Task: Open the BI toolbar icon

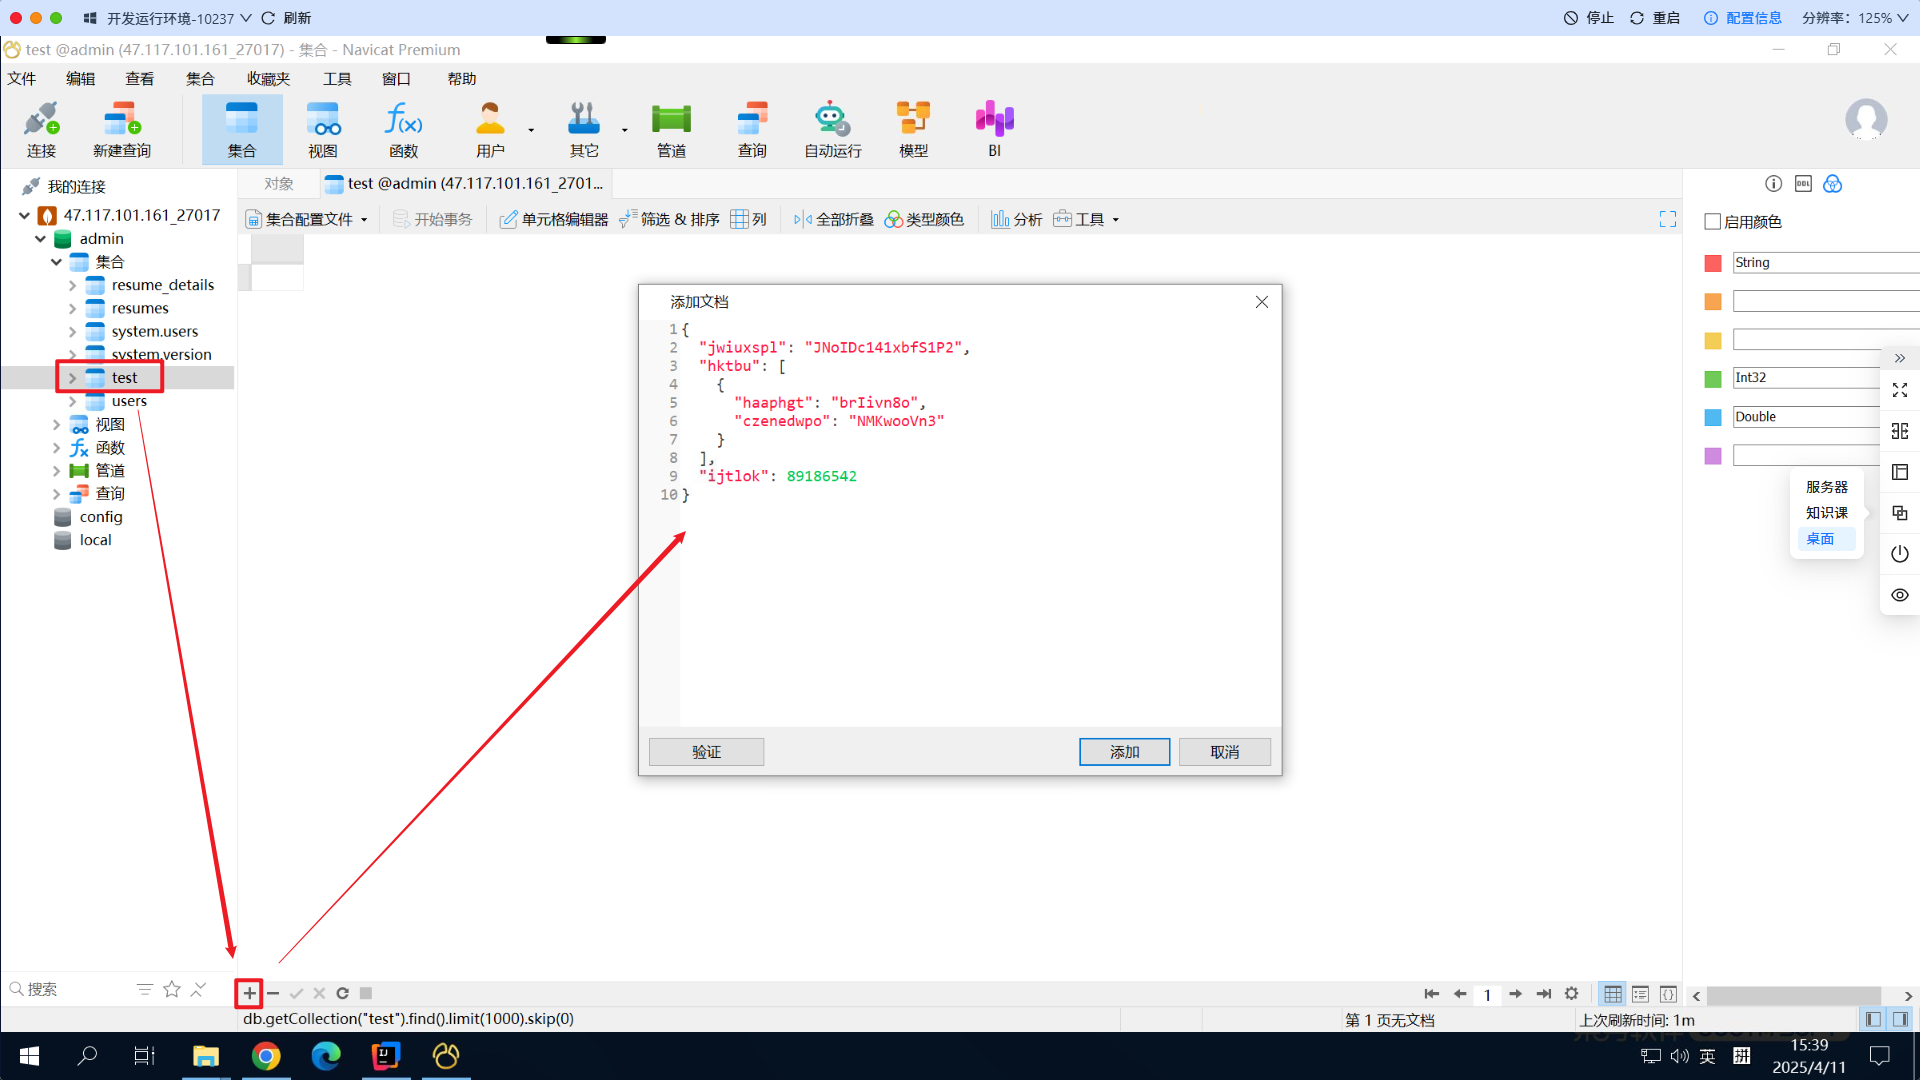Action: 994,130
